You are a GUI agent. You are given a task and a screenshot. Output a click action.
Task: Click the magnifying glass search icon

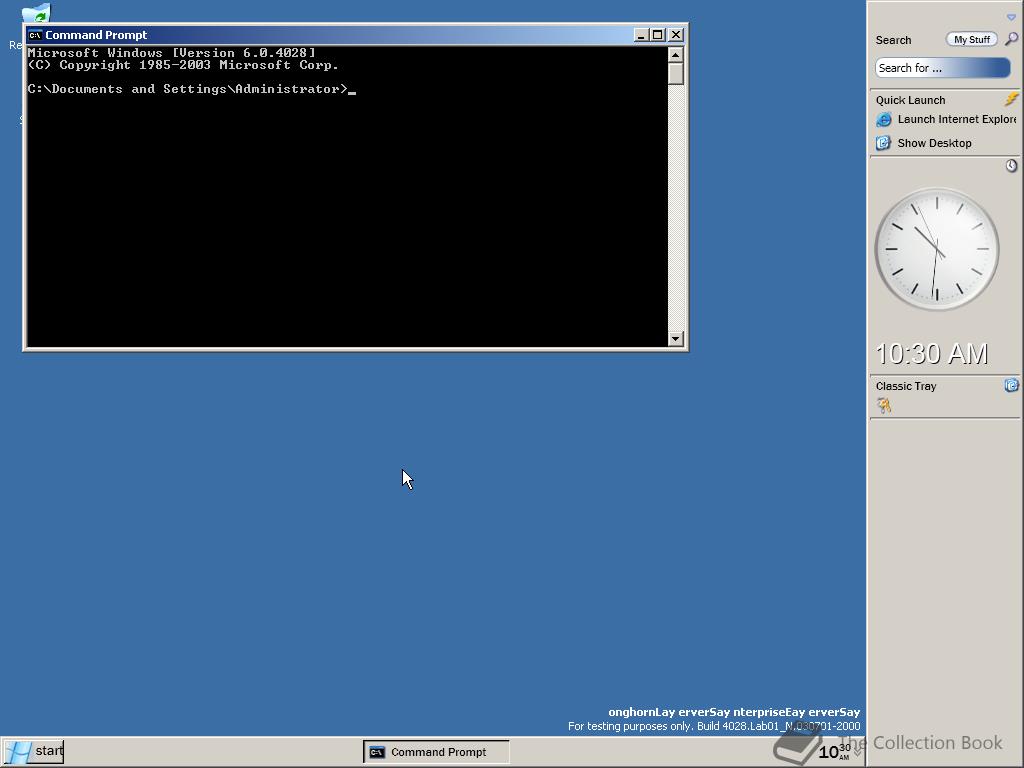tap(1011, 39)
